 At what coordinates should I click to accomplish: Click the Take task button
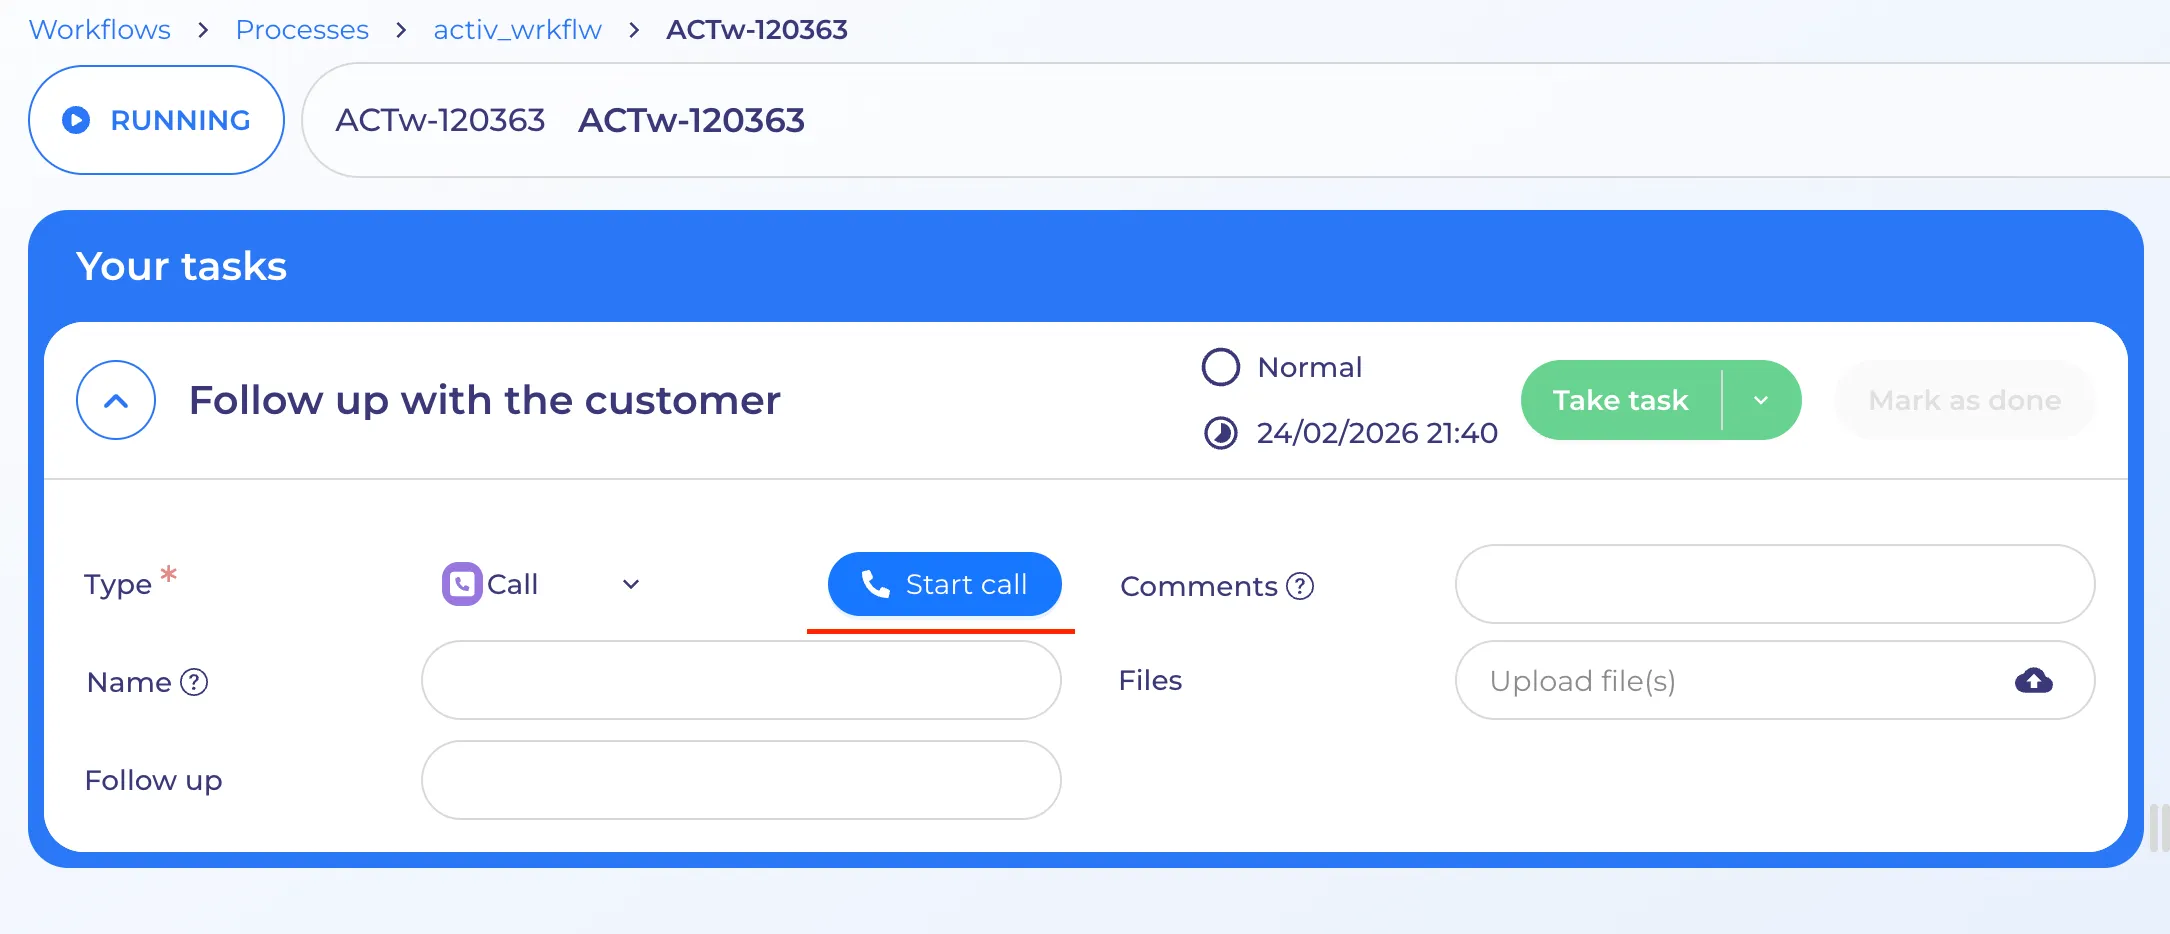coord(1620,400)
